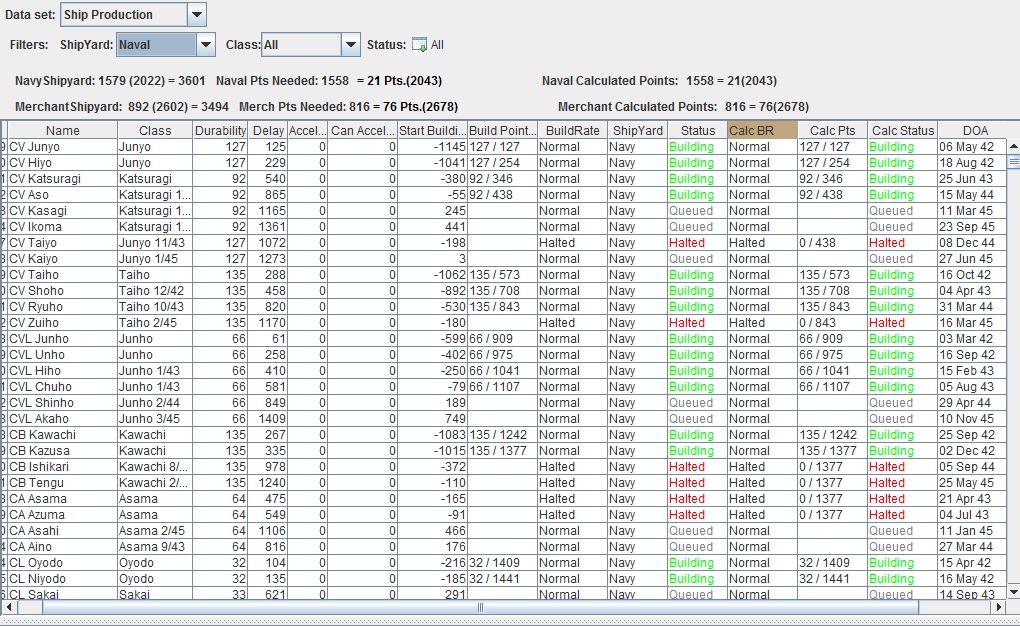Click the Status column header
Image resolution: width=1020 pixels, height=626 pixels.
pyautogui.click(x=697, y=130)
